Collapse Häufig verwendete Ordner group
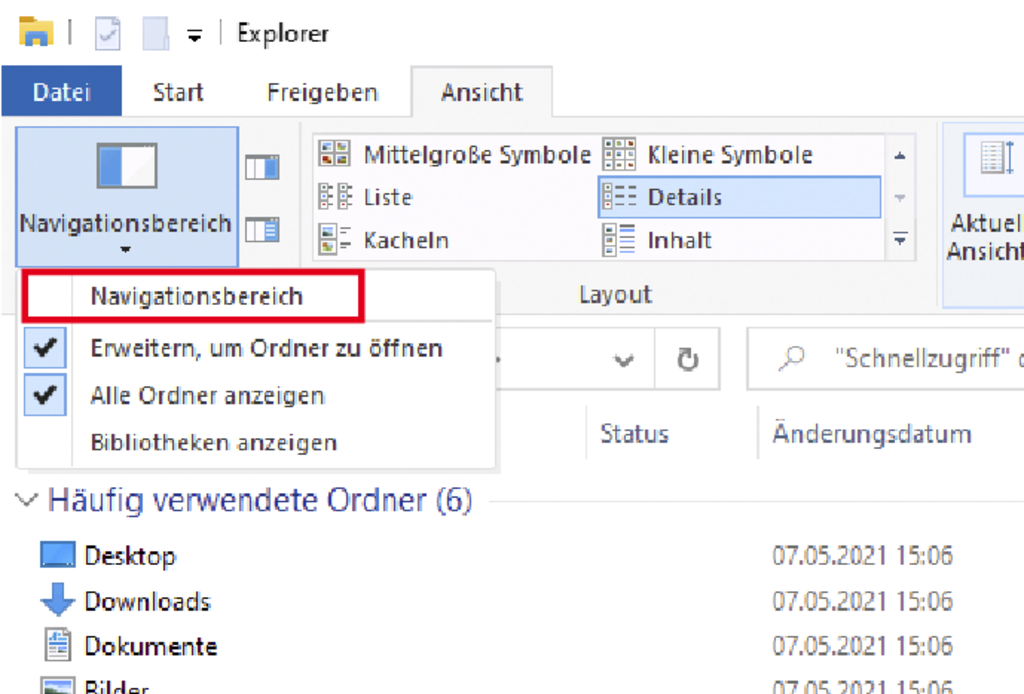Image resolution: width=1024 pixels, height=694 pixels. click(x=29, y=500)
